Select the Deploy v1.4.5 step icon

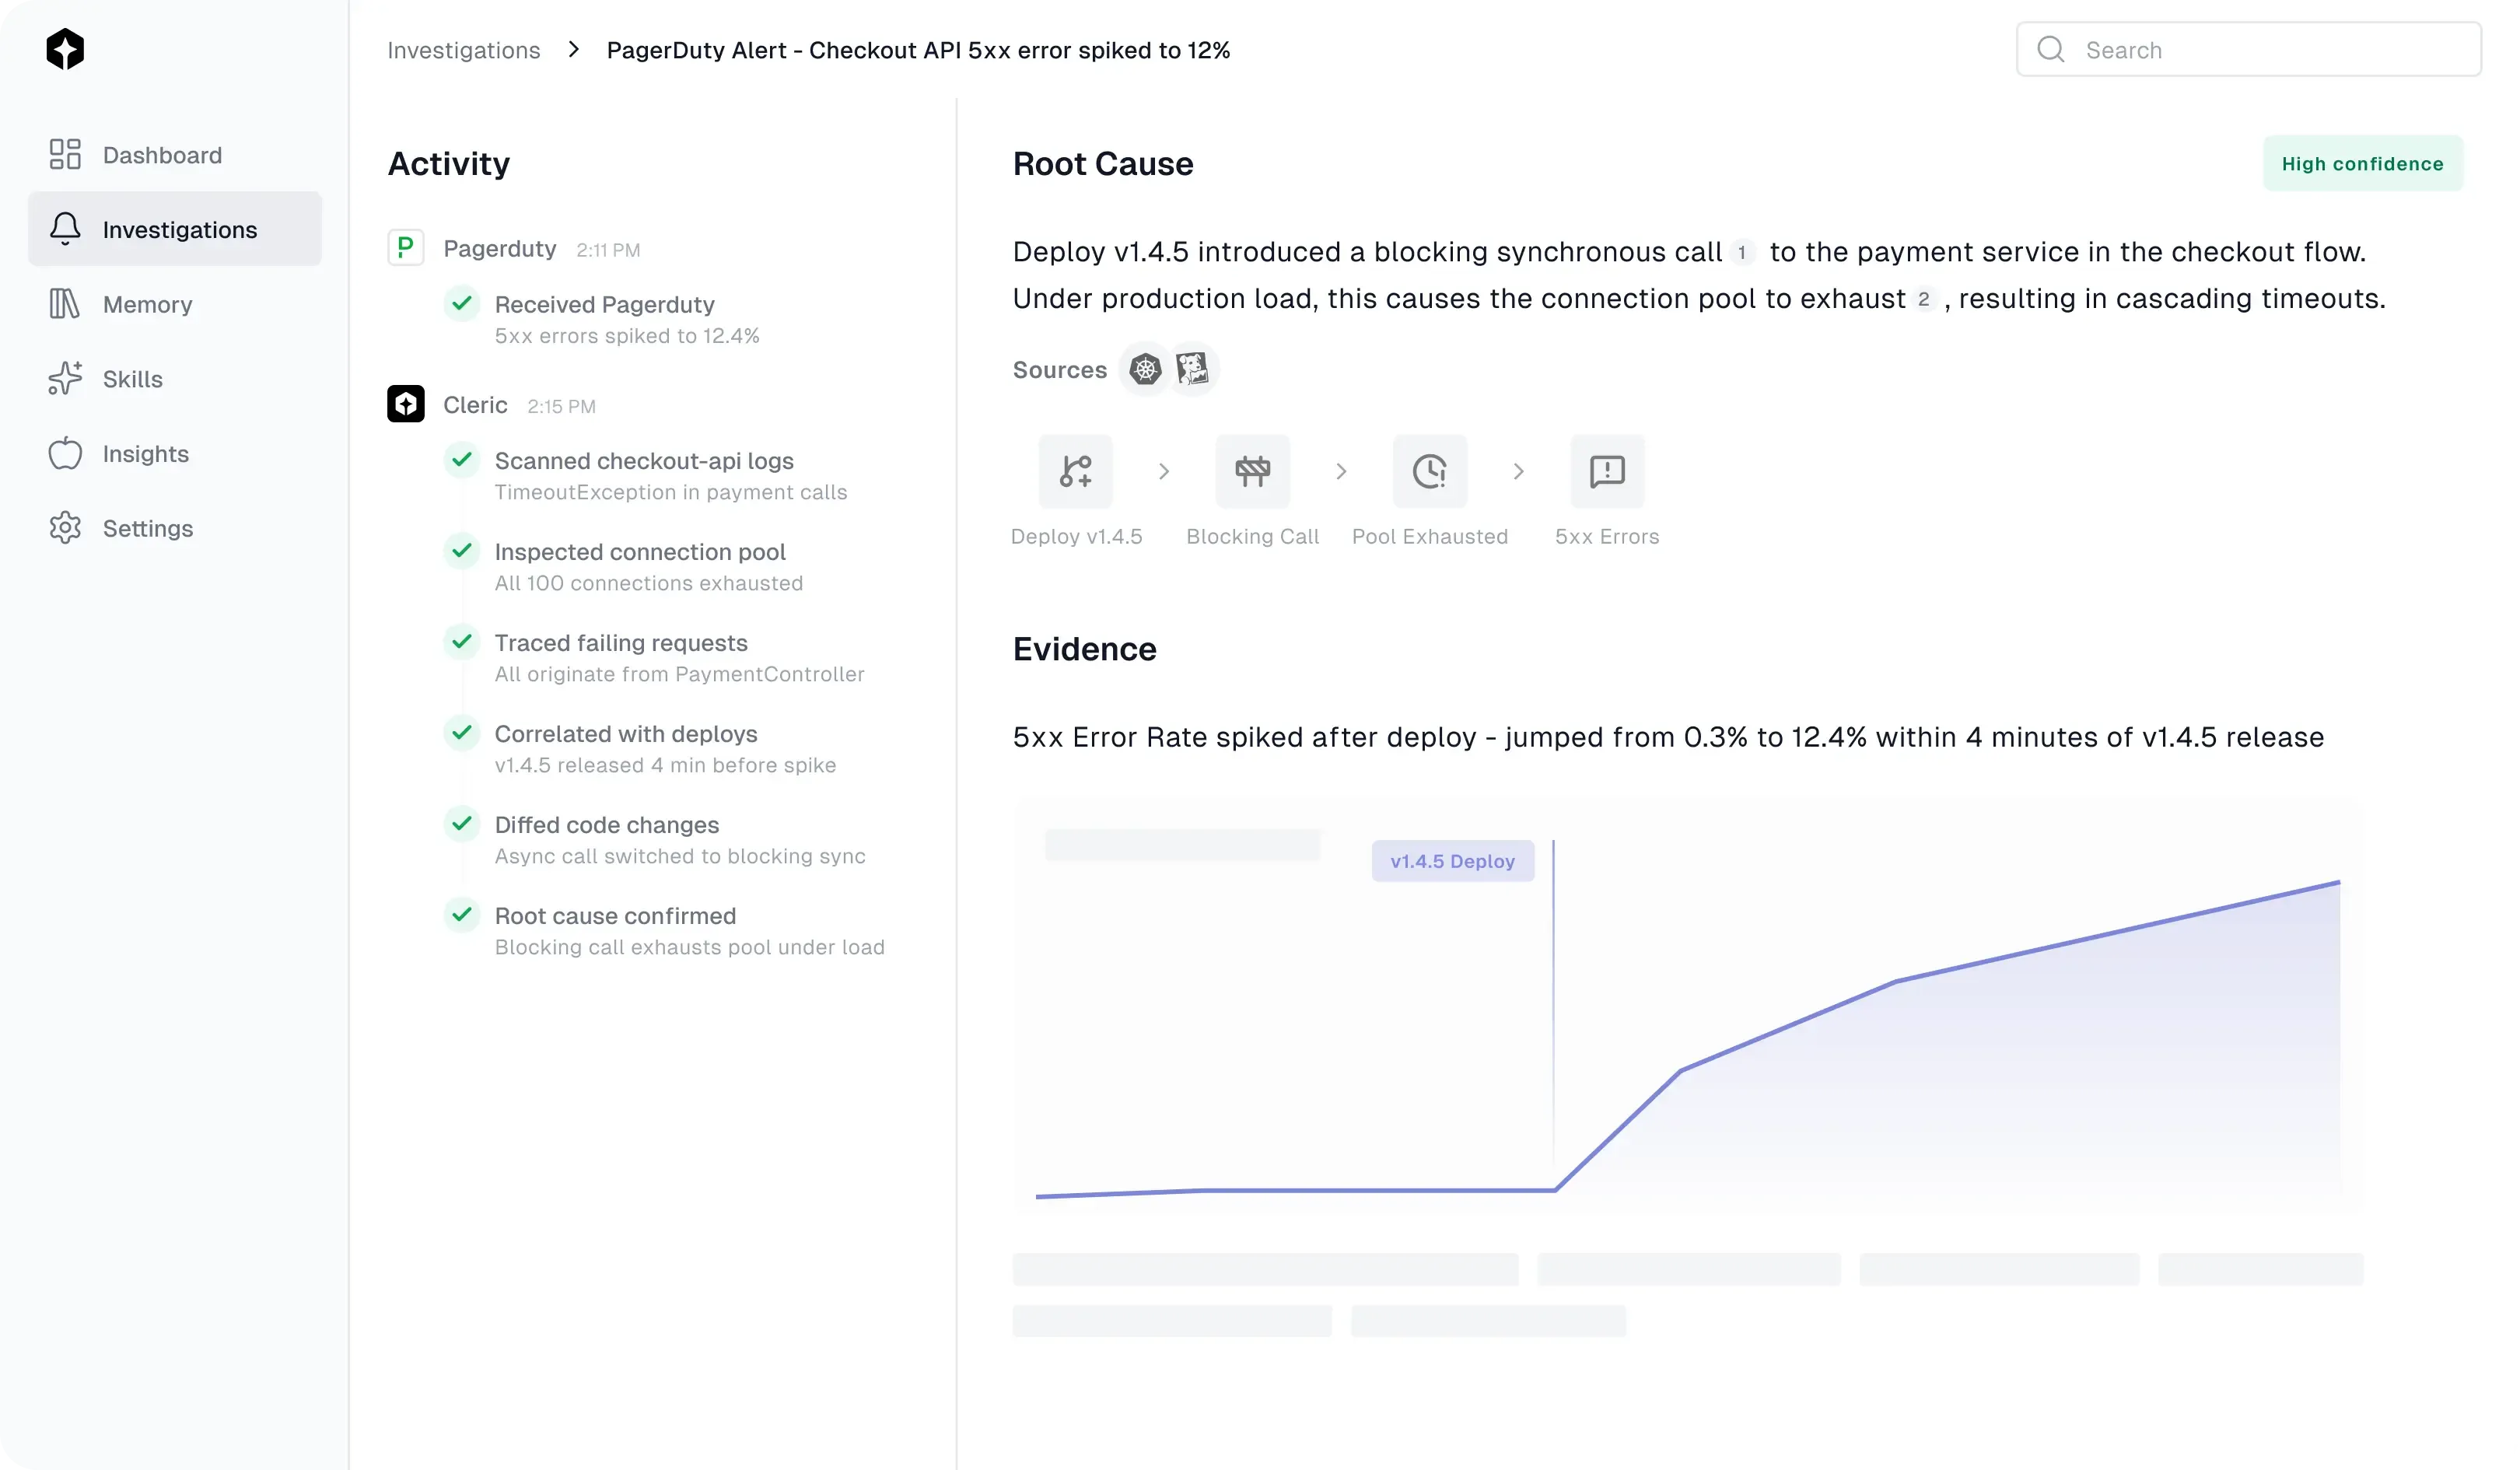tap(1075, 471)
